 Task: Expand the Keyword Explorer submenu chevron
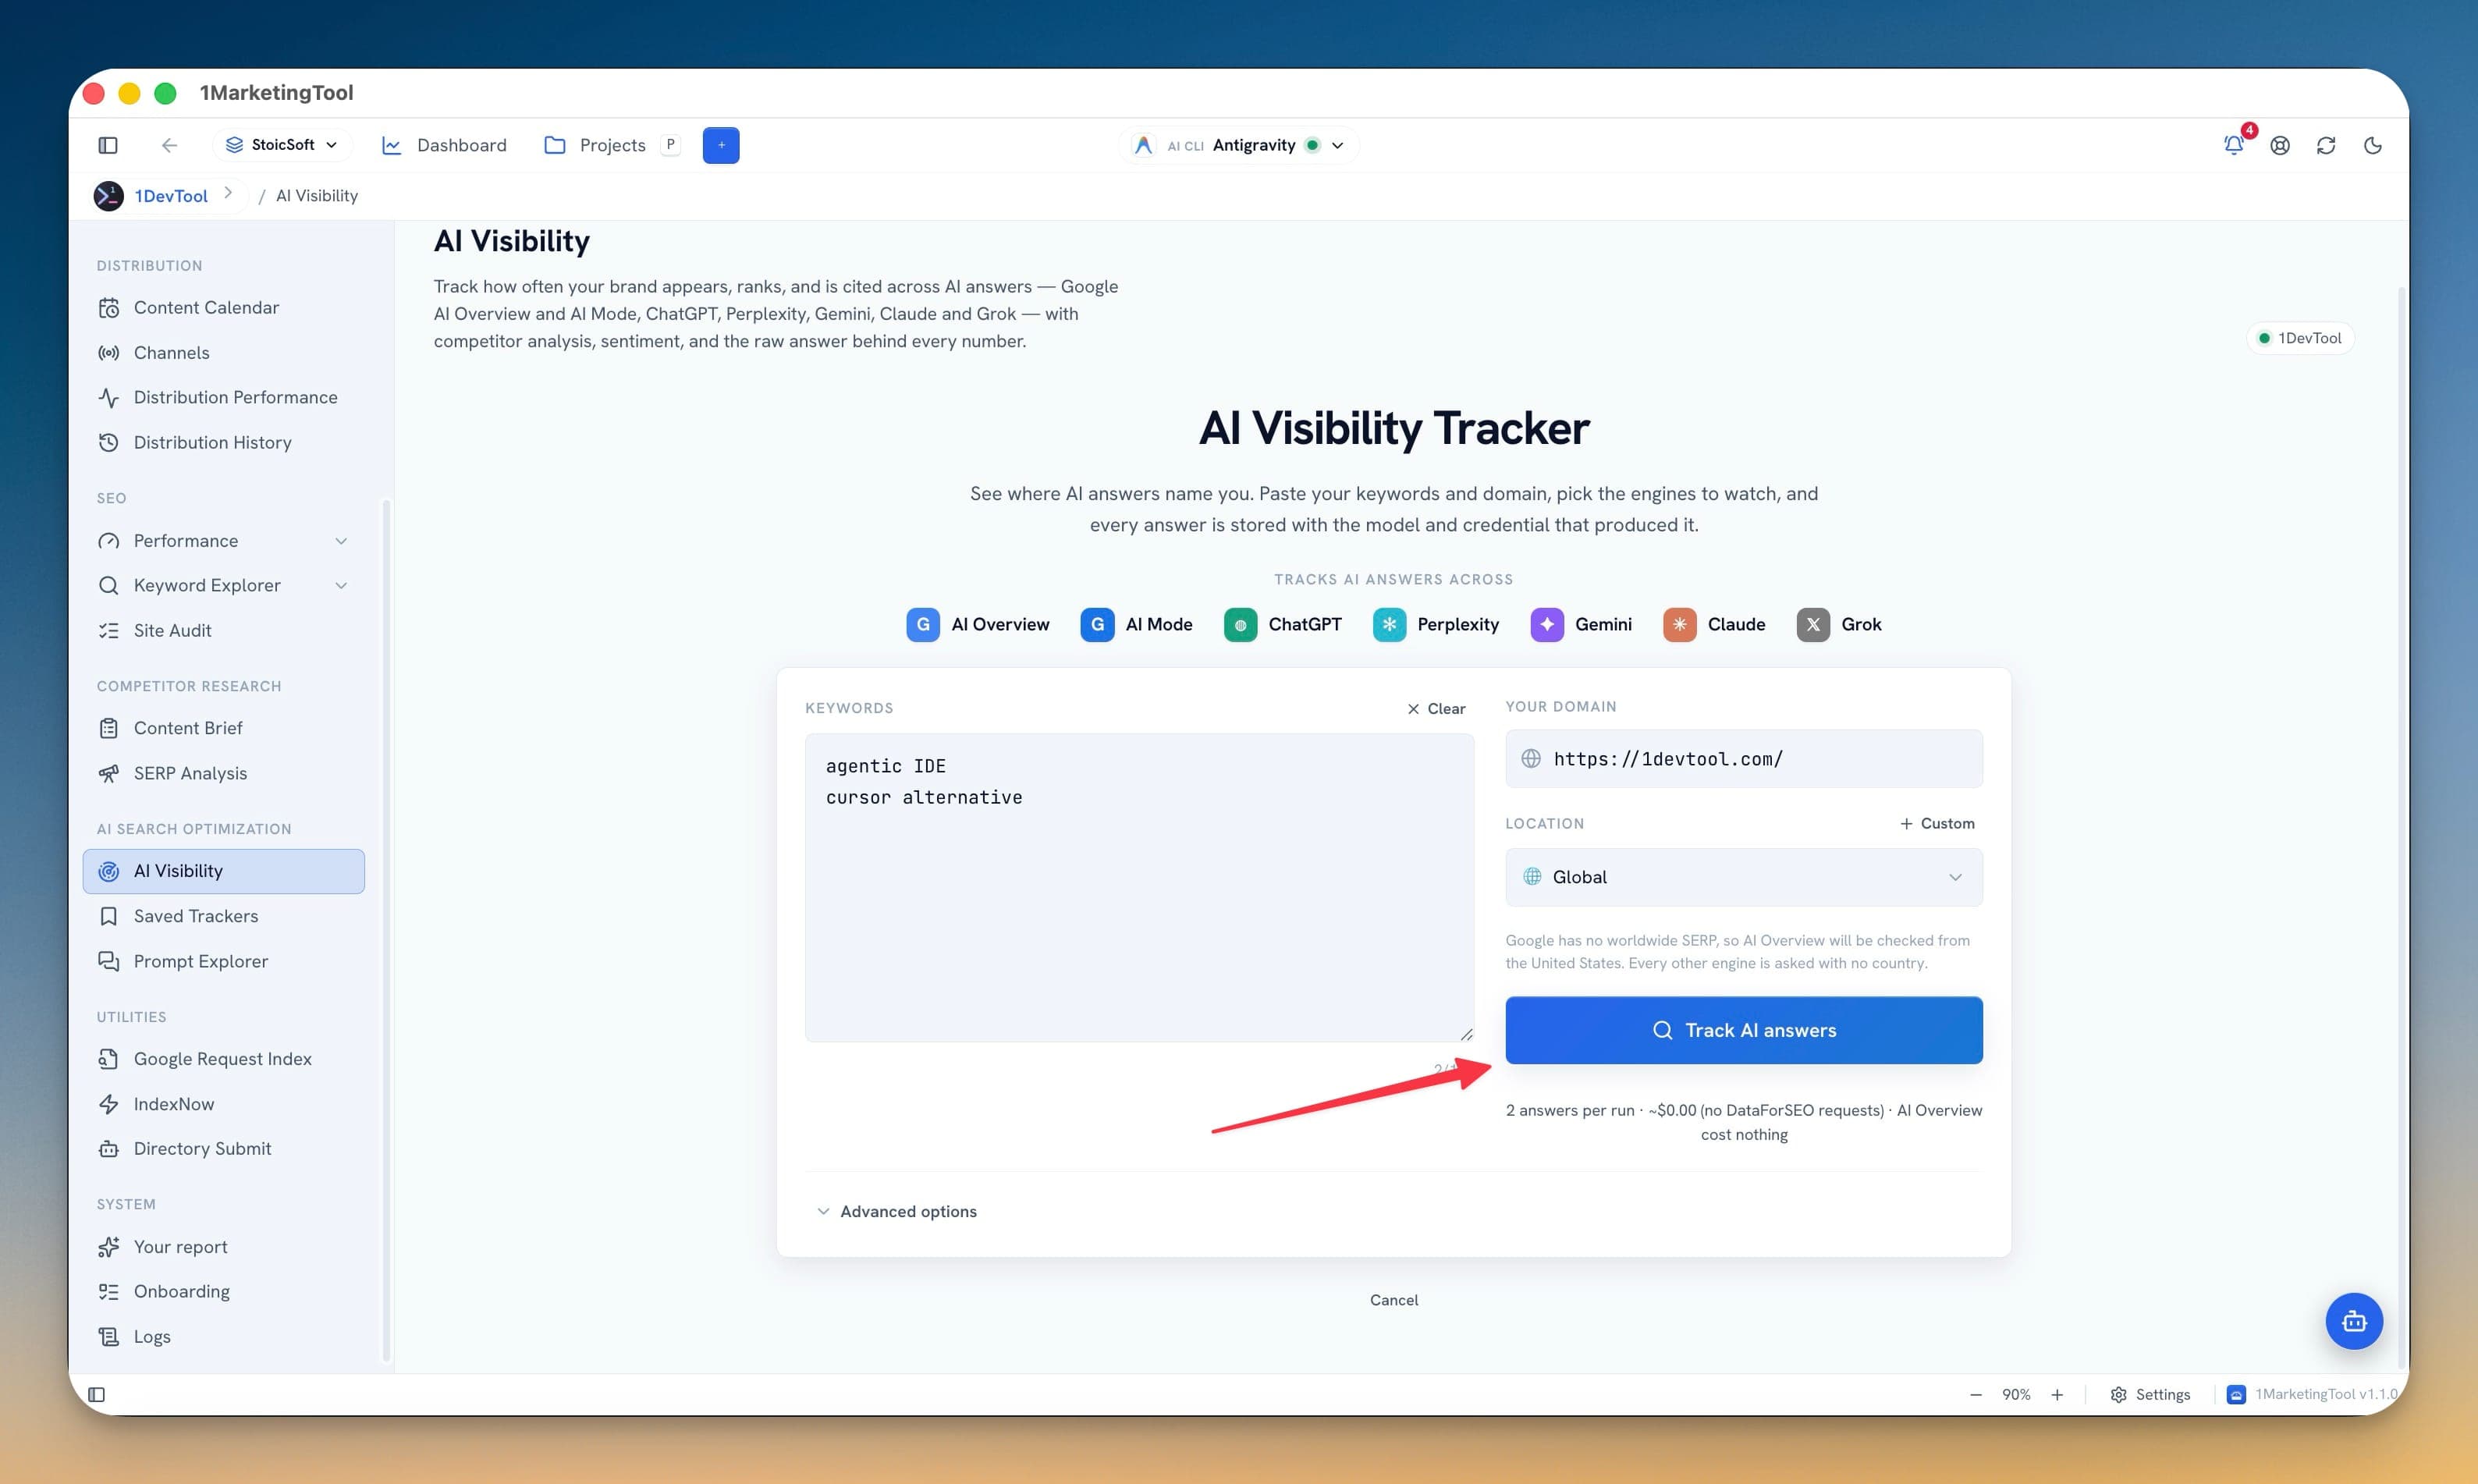click(x=341, y=585)
